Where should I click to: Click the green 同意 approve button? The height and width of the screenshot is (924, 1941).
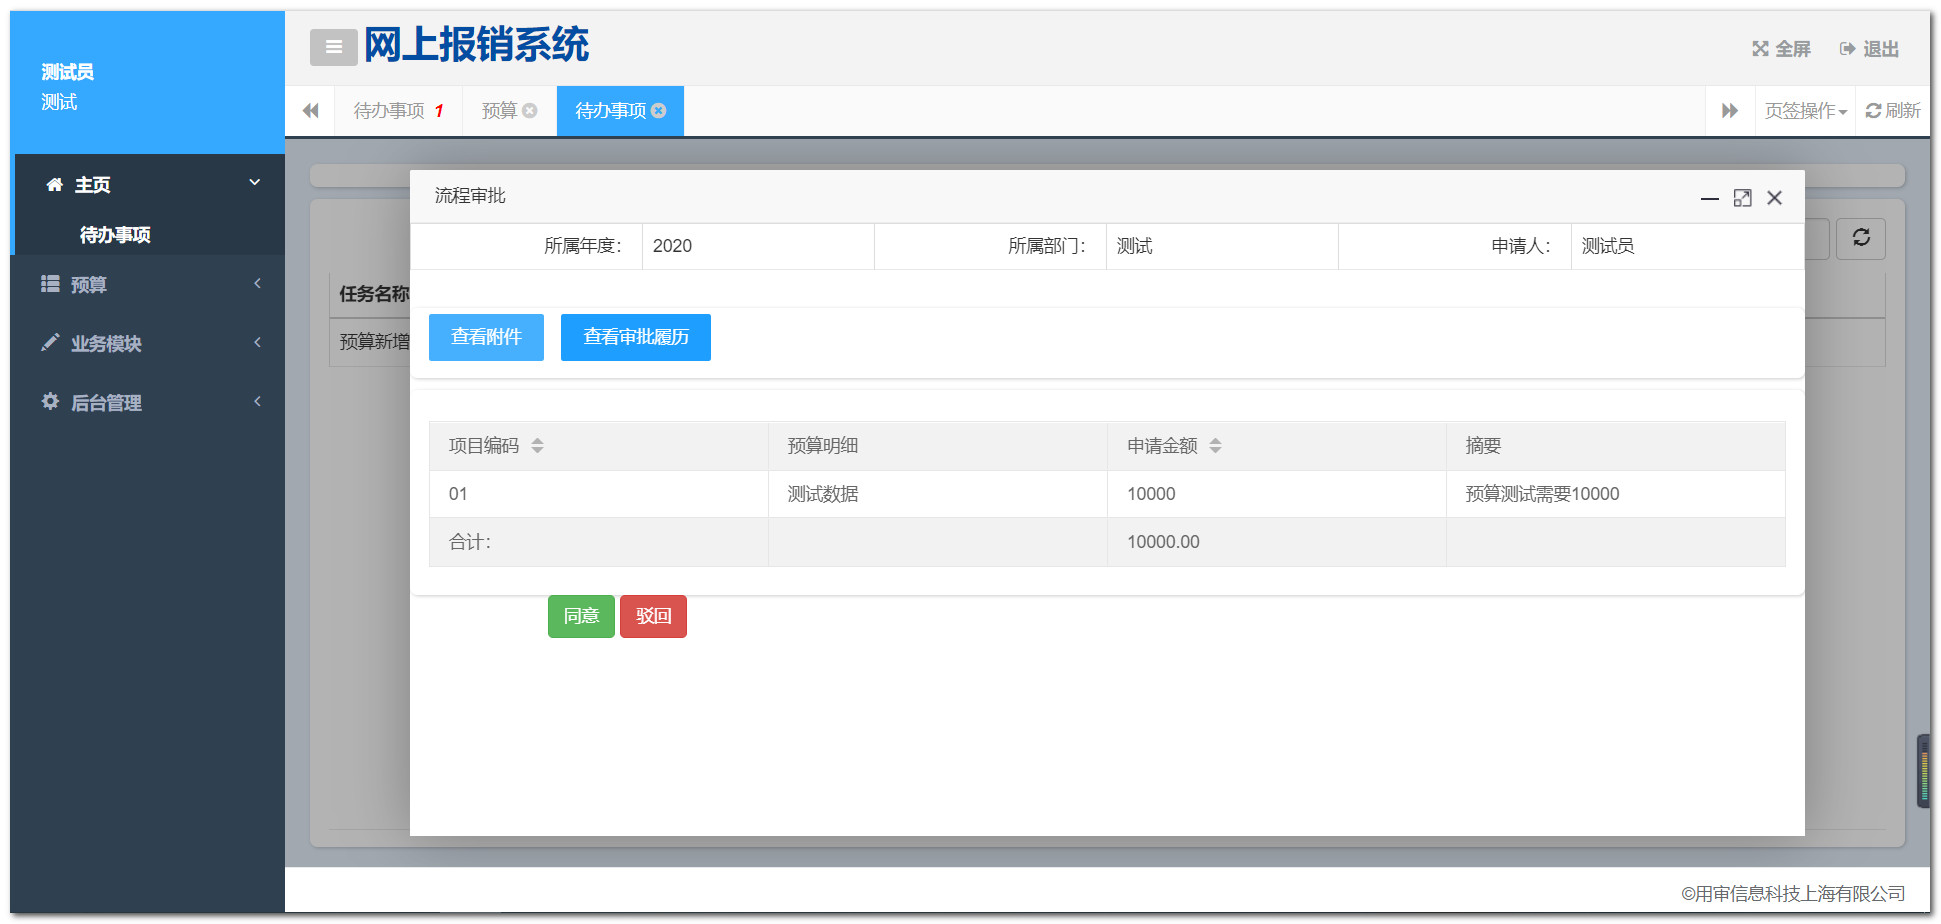point(581,616)
